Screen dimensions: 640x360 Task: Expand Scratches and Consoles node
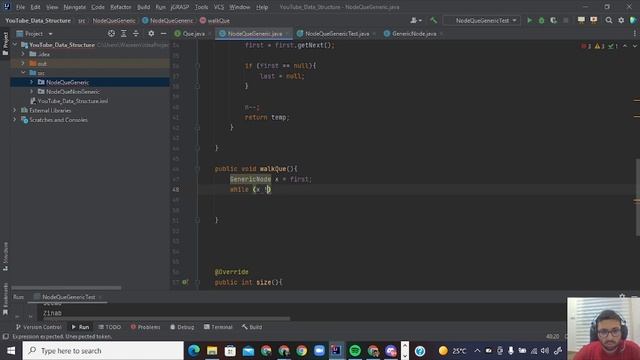point(15,120)
